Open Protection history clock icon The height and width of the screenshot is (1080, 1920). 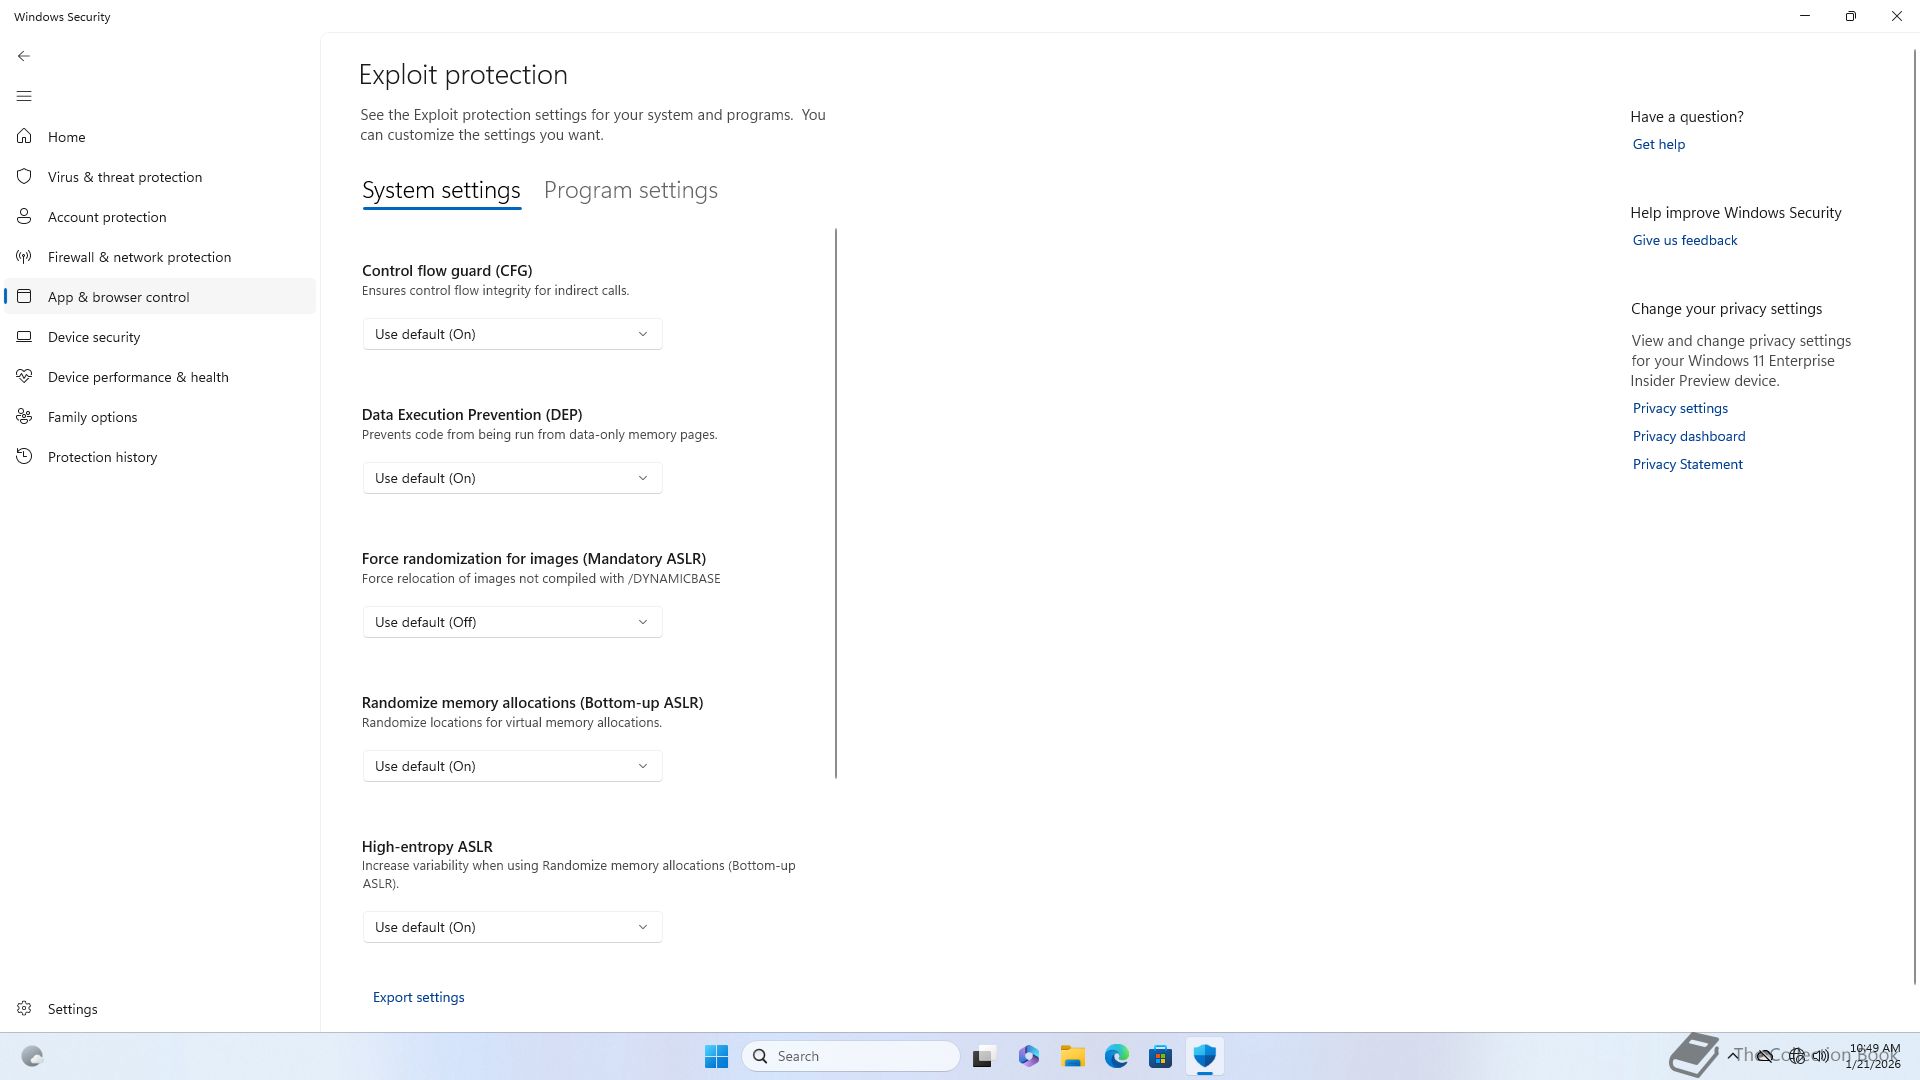24,456
